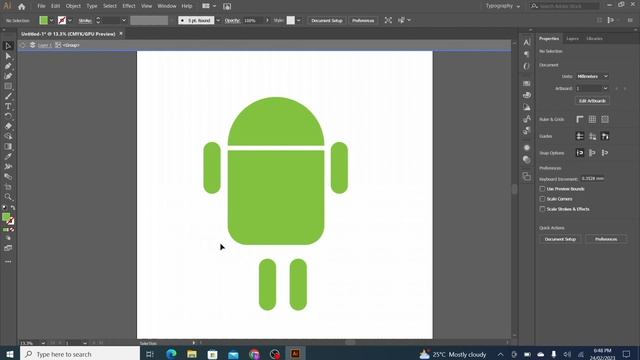The height and width of the screenshot is (360, 640).
Task: Open the Object menu
Action: pos(73,6)
